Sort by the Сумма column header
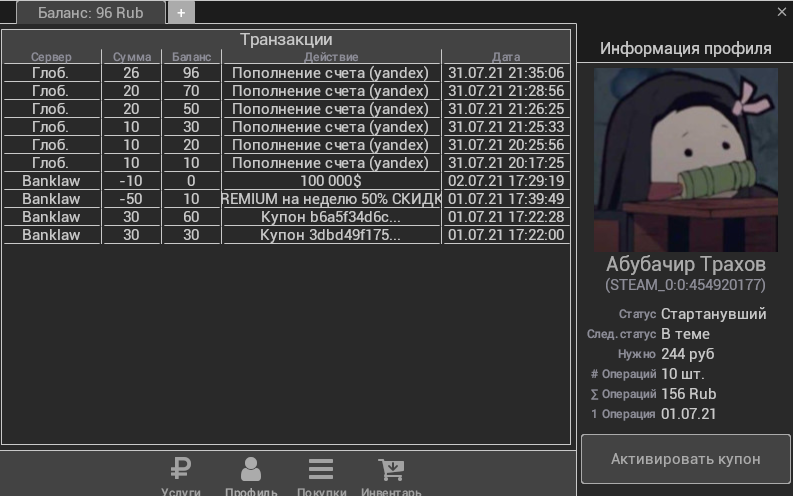Image resolution: width=793 pixels, height=496 pixels. 132,57
